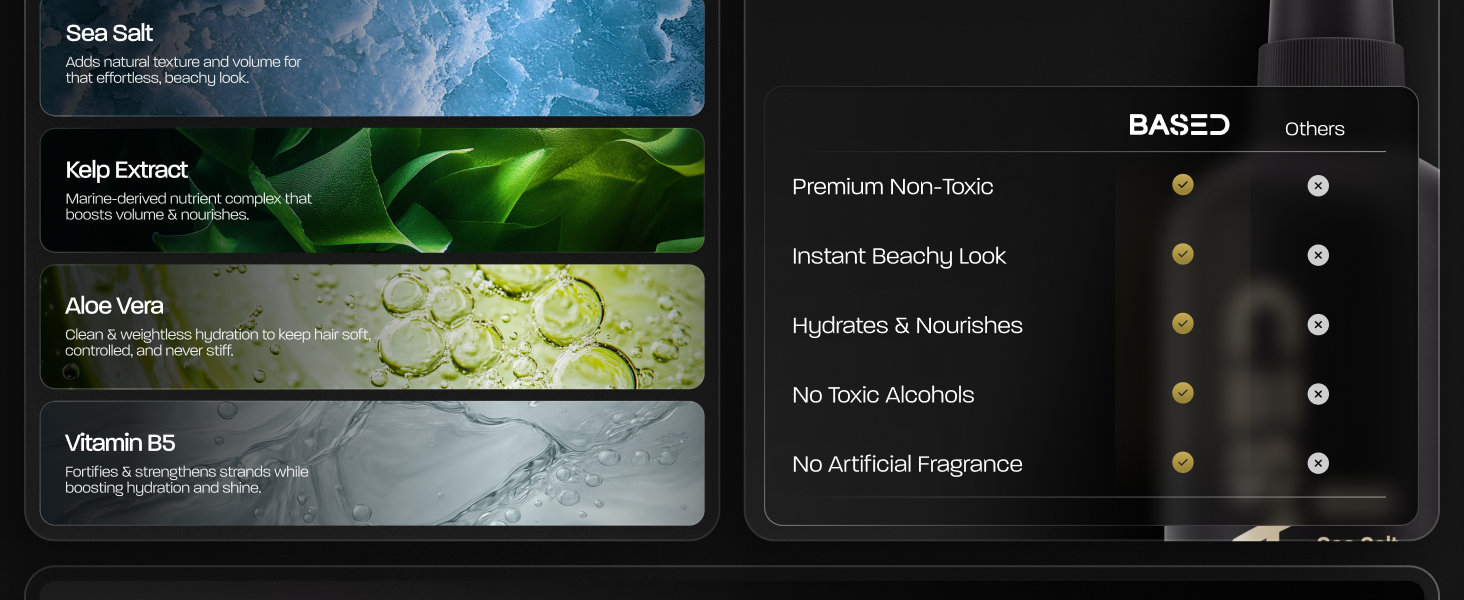The image size is (1464, 600).
Task: Select the Vitamin B5 ingredient card
Action: pos(372,463)
